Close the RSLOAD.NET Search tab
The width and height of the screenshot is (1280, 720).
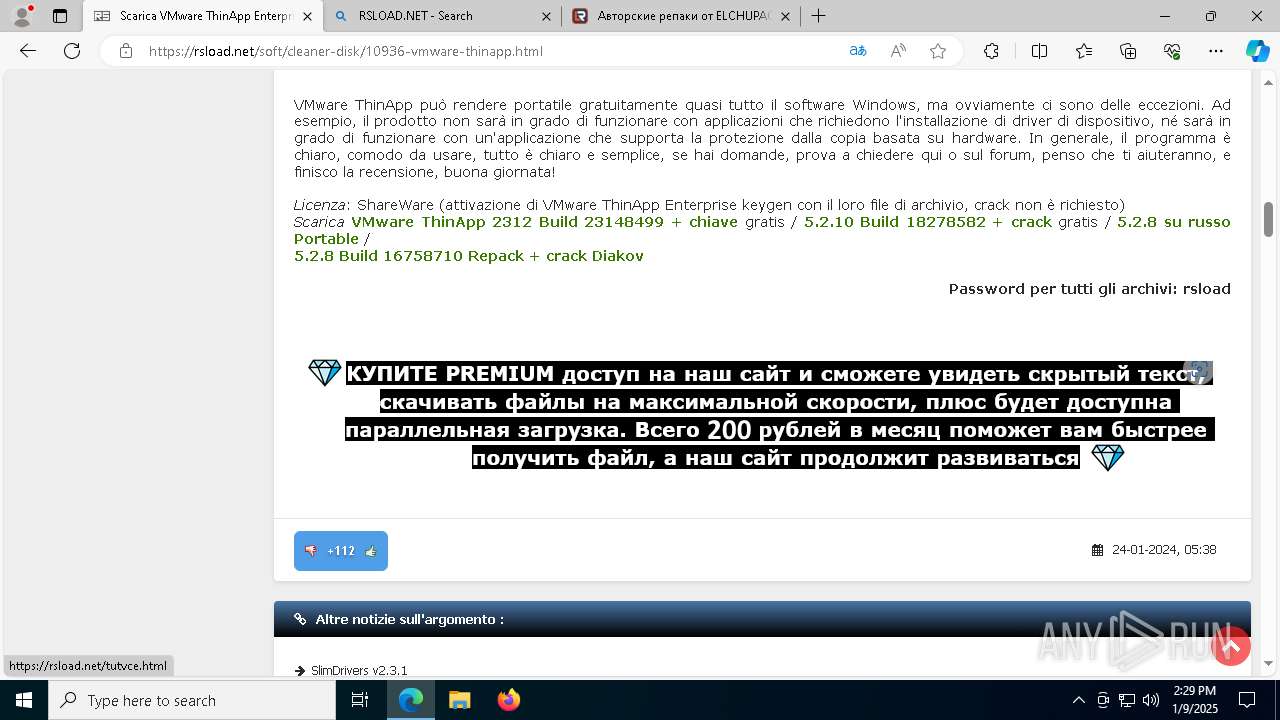click(546, 16)
